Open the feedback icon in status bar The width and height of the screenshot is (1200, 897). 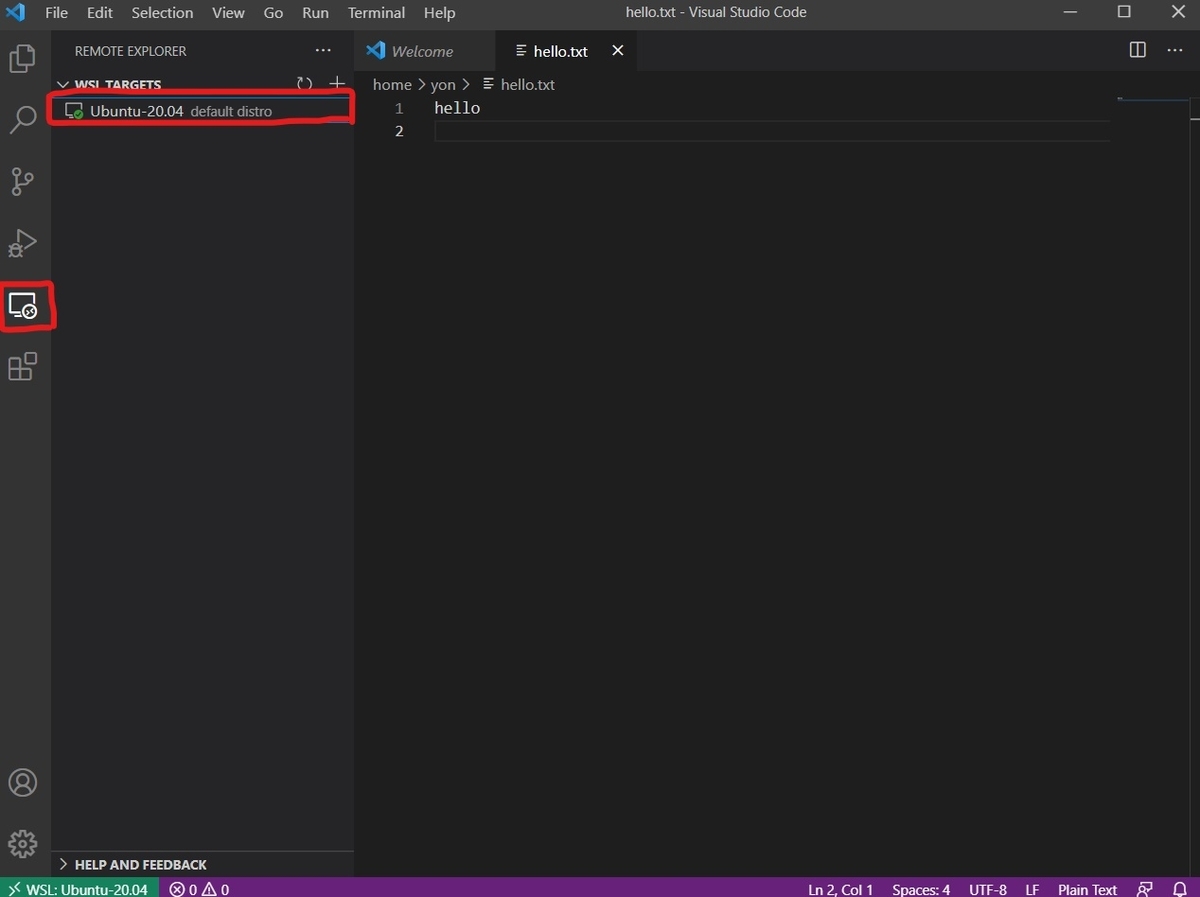coord(1144,889)
